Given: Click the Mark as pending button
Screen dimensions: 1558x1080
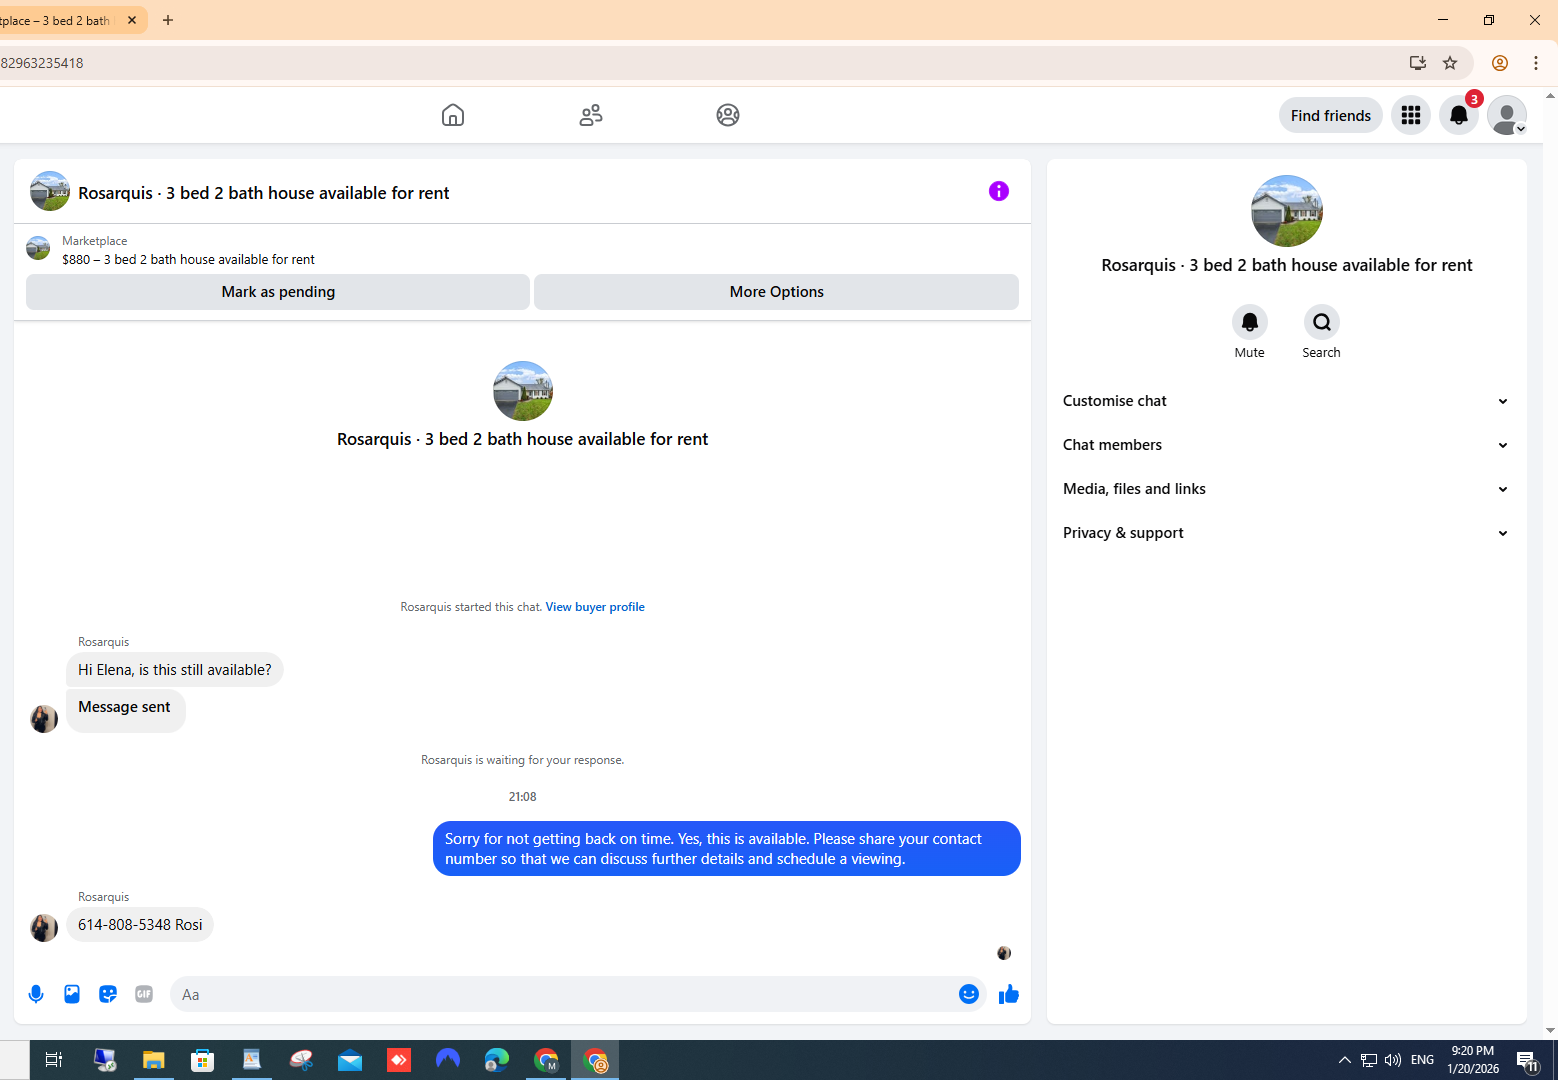Looking at the screenshot, I should 278,292.
